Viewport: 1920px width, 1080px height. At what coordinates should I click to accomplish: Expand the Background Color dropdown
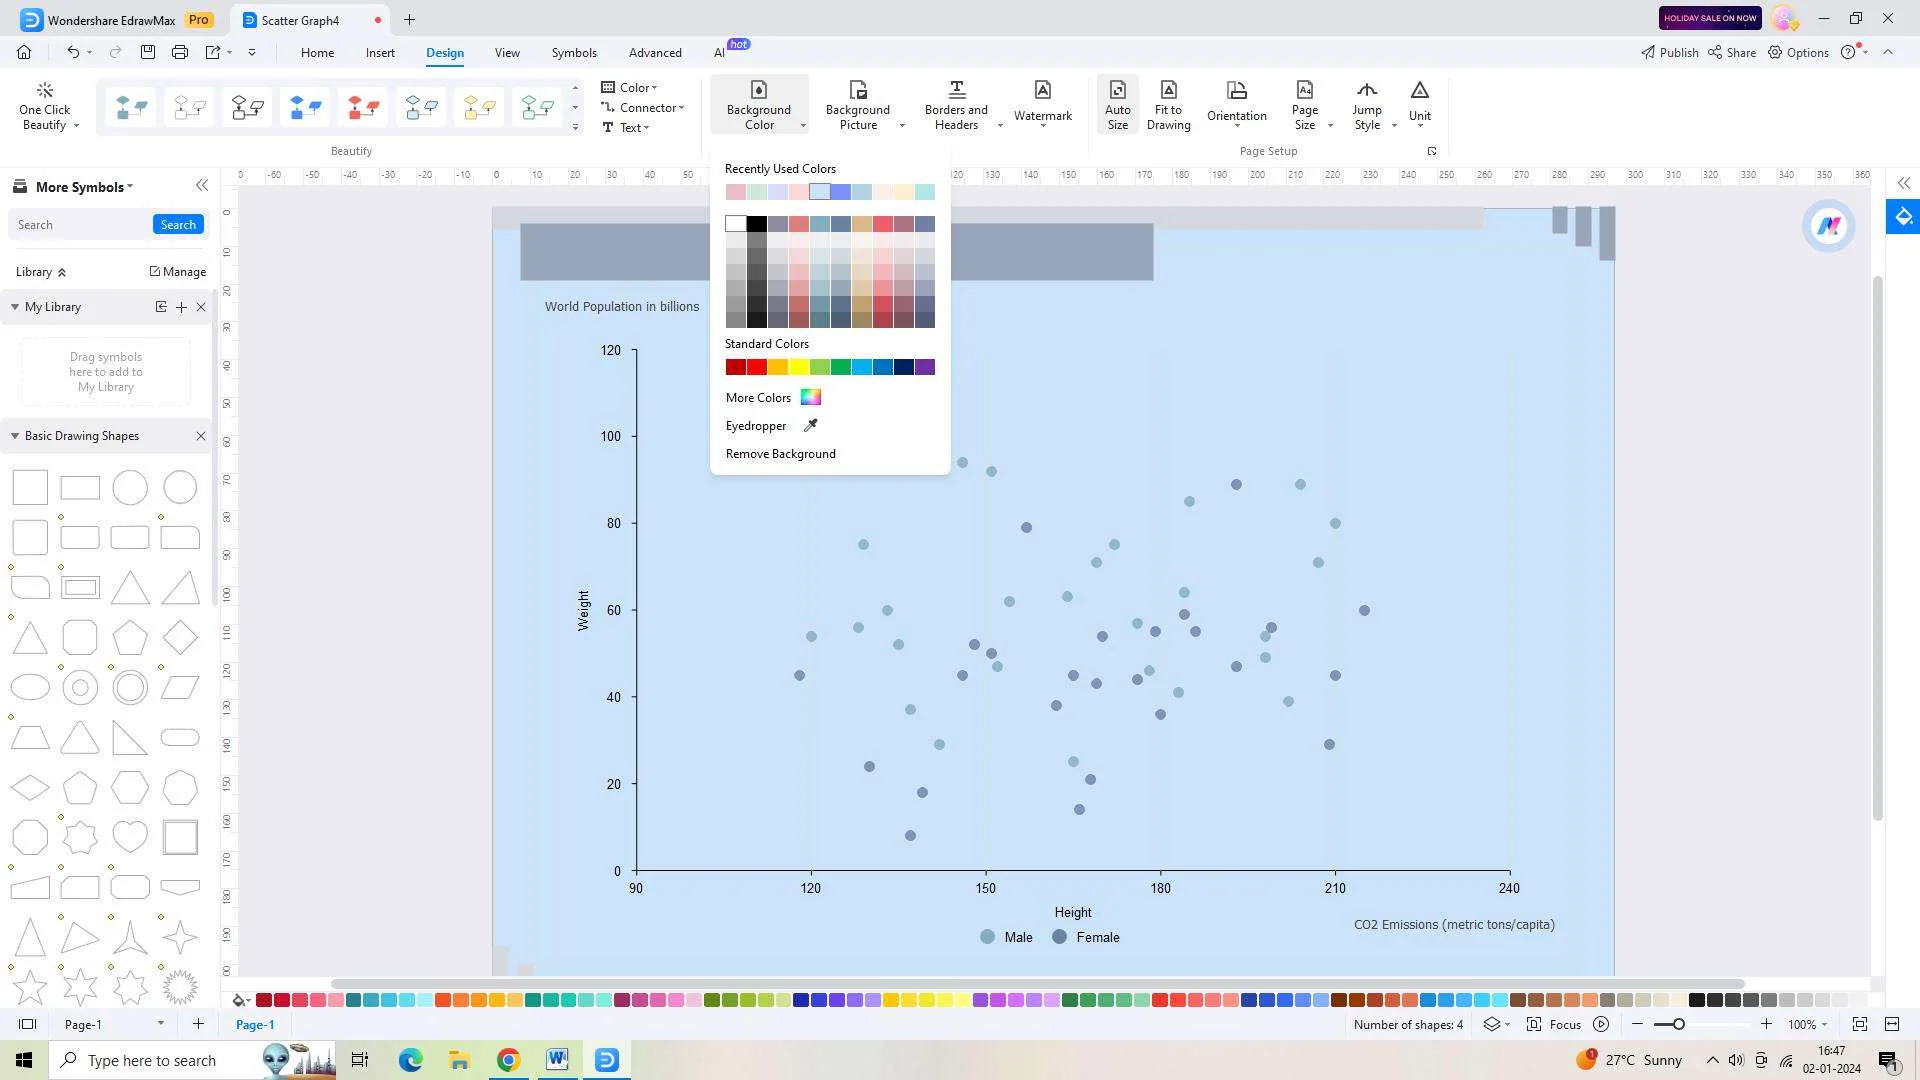(x=803, y=125)
